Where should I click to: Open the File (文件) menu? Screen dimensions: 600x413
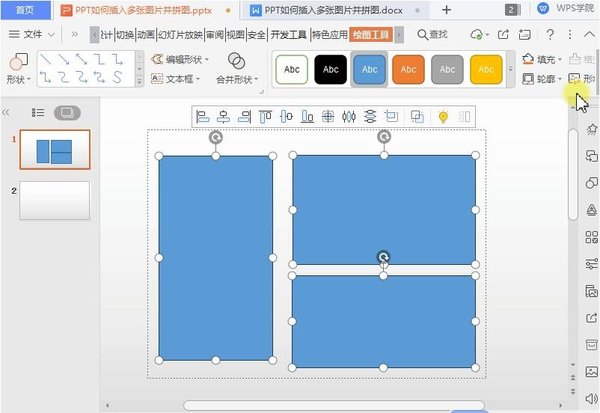[x=37, y=34]
